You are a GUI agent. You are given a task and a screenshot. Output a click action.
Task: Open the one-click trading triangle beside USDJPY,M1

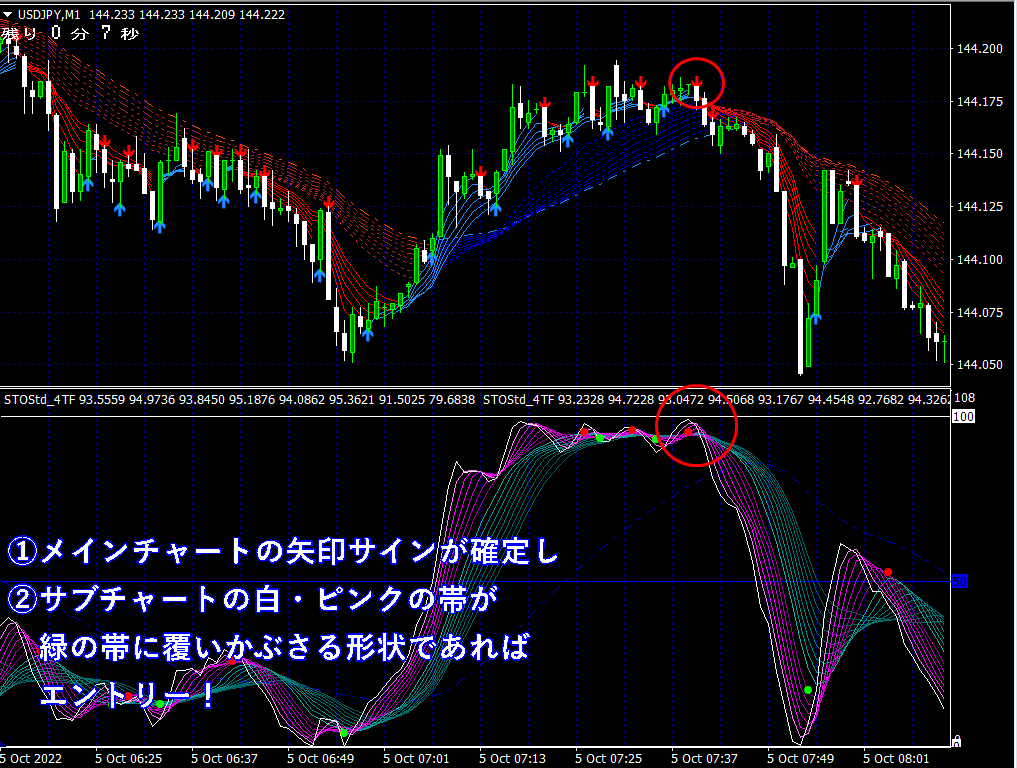(7, 14)
